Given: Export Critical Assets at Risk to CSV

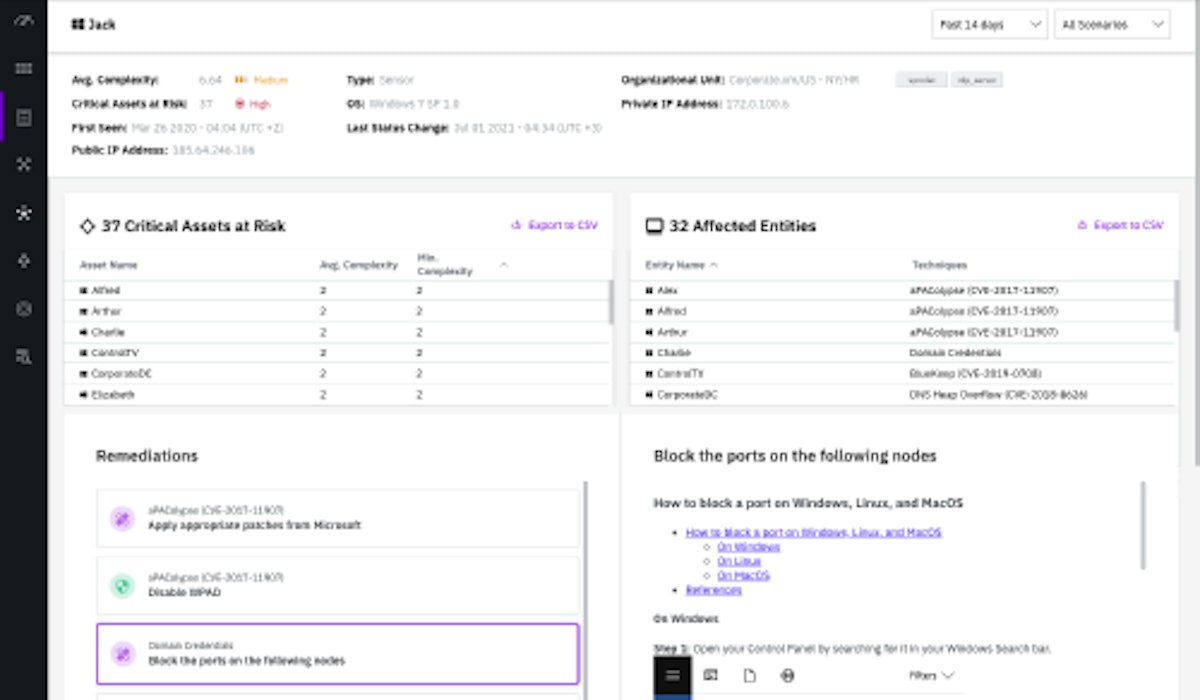Looking at the screenshot, I should pyautogui.click(x=554, y=226).
